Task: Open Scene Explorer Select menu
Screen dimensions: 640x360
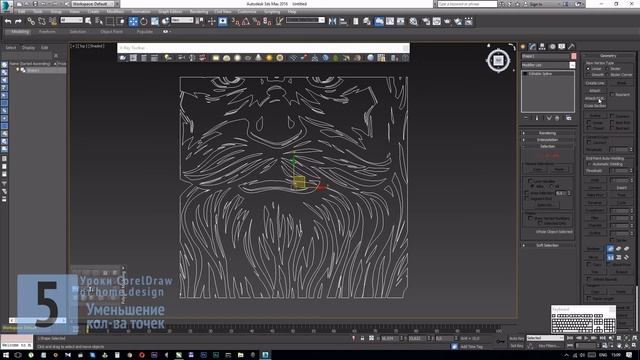Action: tap(11, 48)
